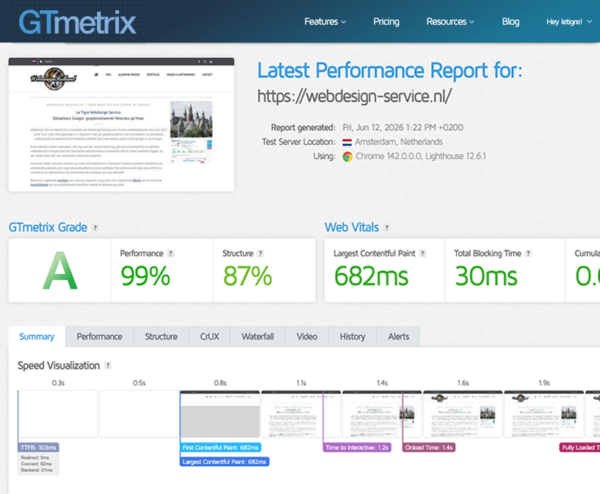This screenshot has width=600, height=494.
Task: Open the https://webdesign-service.nl/ link
Action: (354, 96)
